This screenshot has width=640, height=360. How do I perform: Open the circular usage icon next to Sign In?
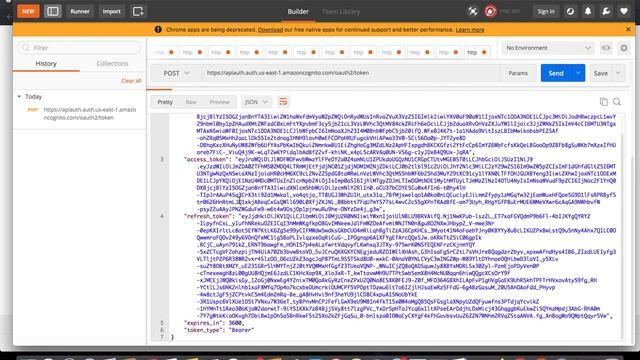(x=570, y=11)
